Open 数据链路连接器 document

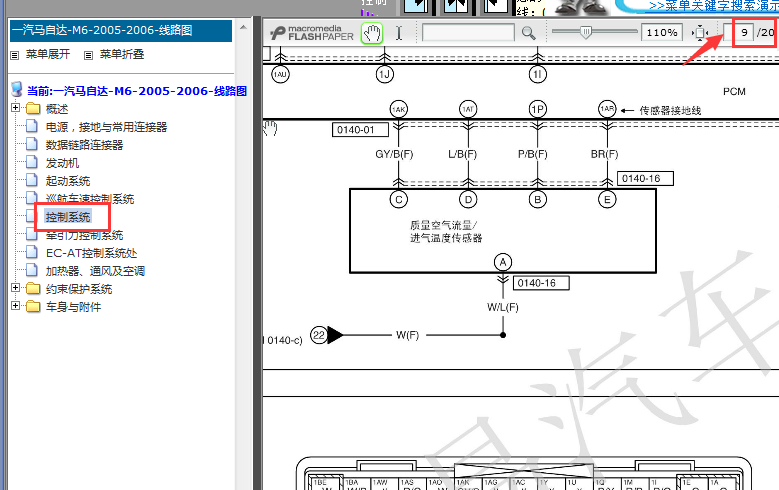click(x=84, y=145)
